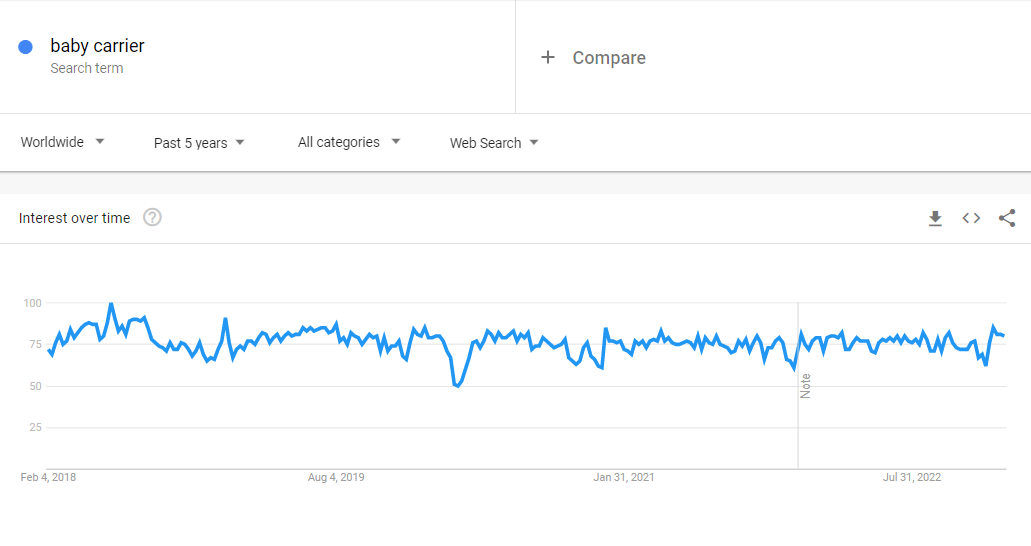Image resolution: width=1031 pixels, height=546 pixels.
Task: Click the blue dot next to baby carrier
Action: click(26, 46)
